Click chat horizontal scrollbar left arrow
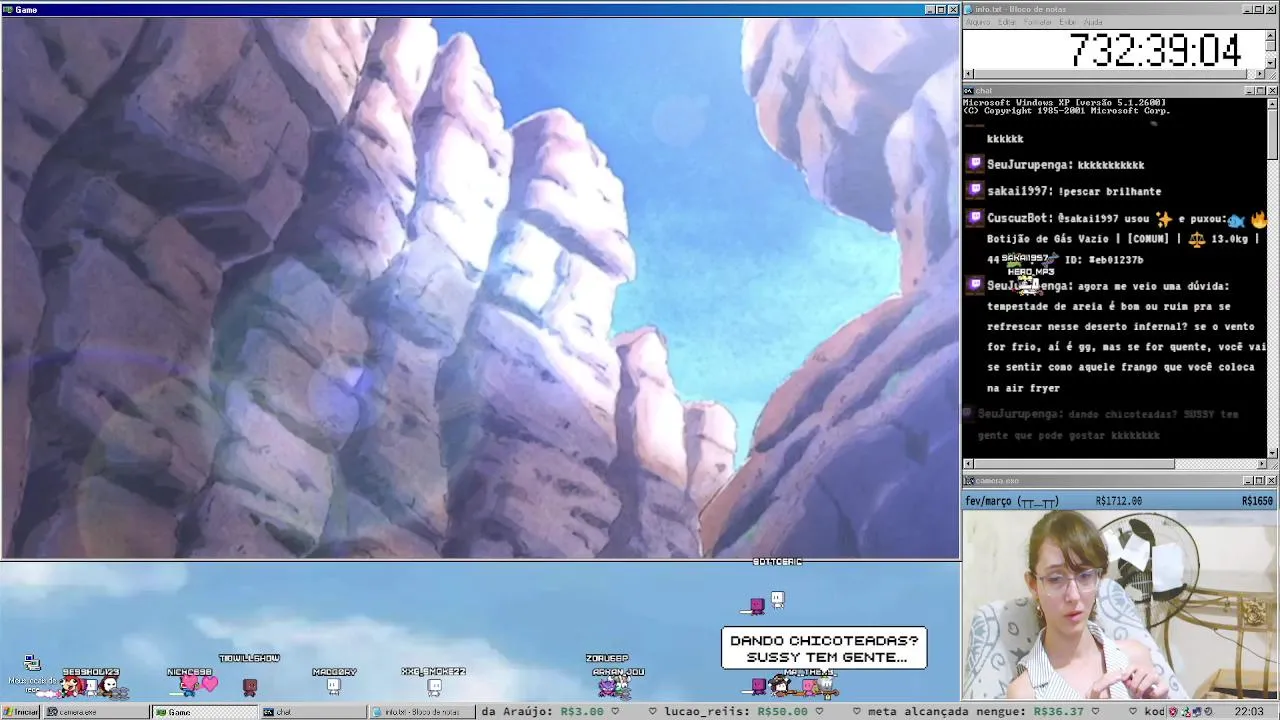 (x=968, y=464)
